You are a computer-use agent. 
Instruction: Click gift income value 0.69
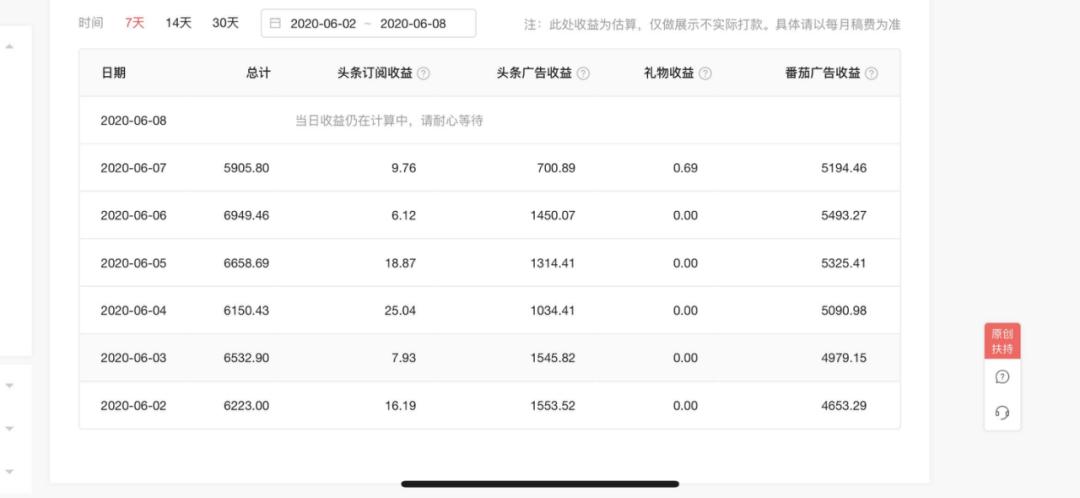click(x=685, y=168)
